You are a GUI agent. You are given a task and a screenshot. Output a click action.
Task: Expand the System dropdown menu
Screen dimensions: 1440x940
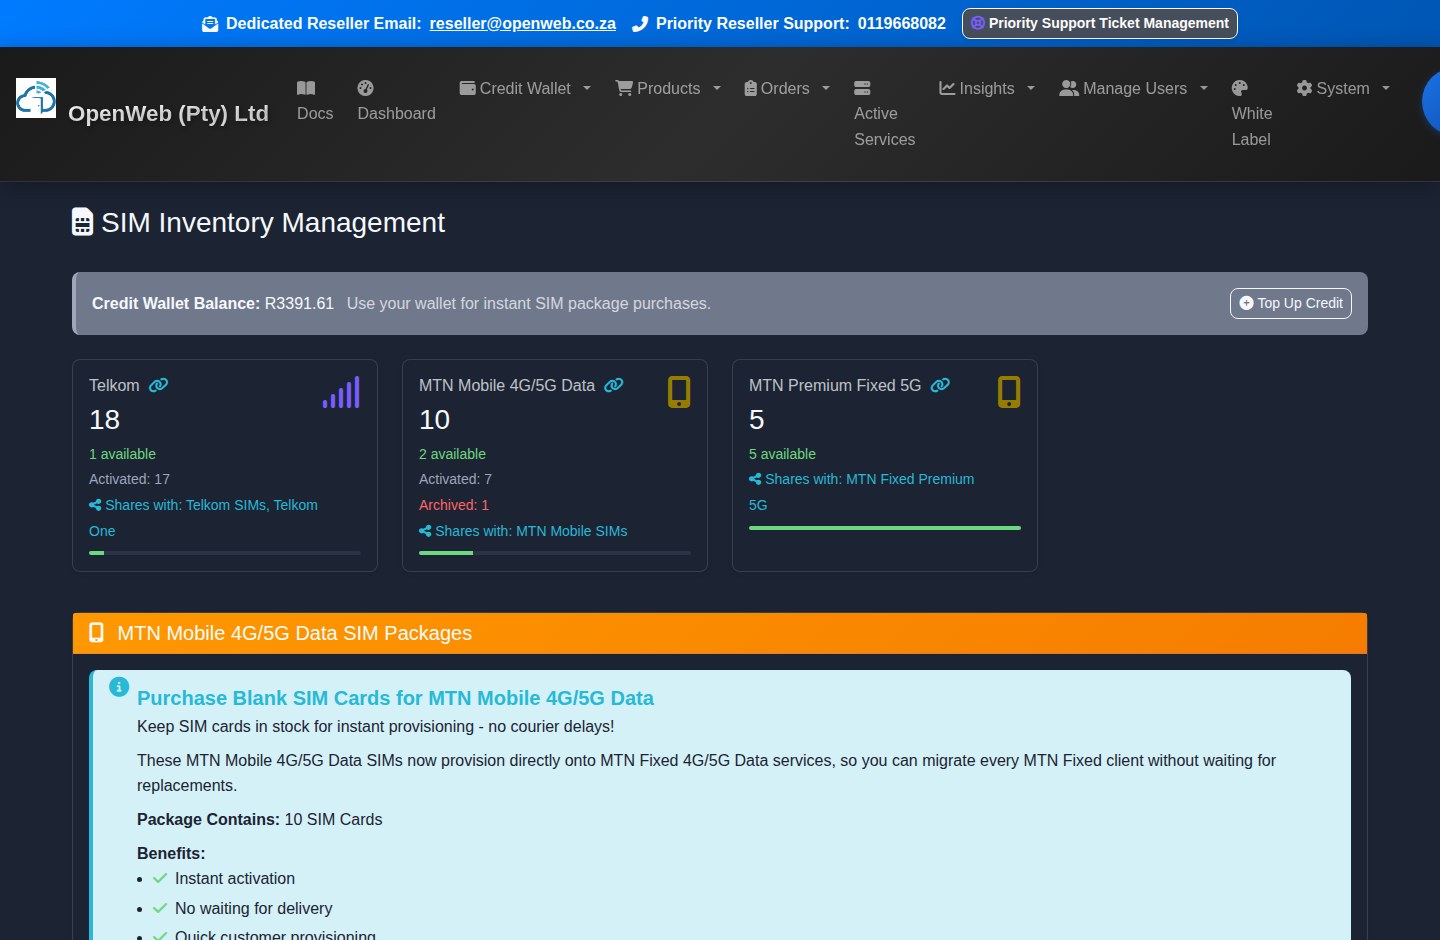(x=1343, y=88)
